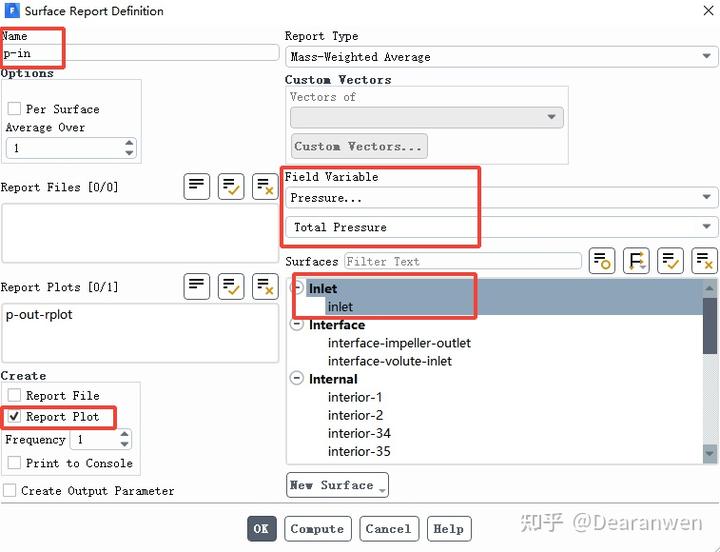Image resolution: width=720 pixels, height=552 pixels.
Task: Click the Average Over number field
Action: (x=71, y=148)
